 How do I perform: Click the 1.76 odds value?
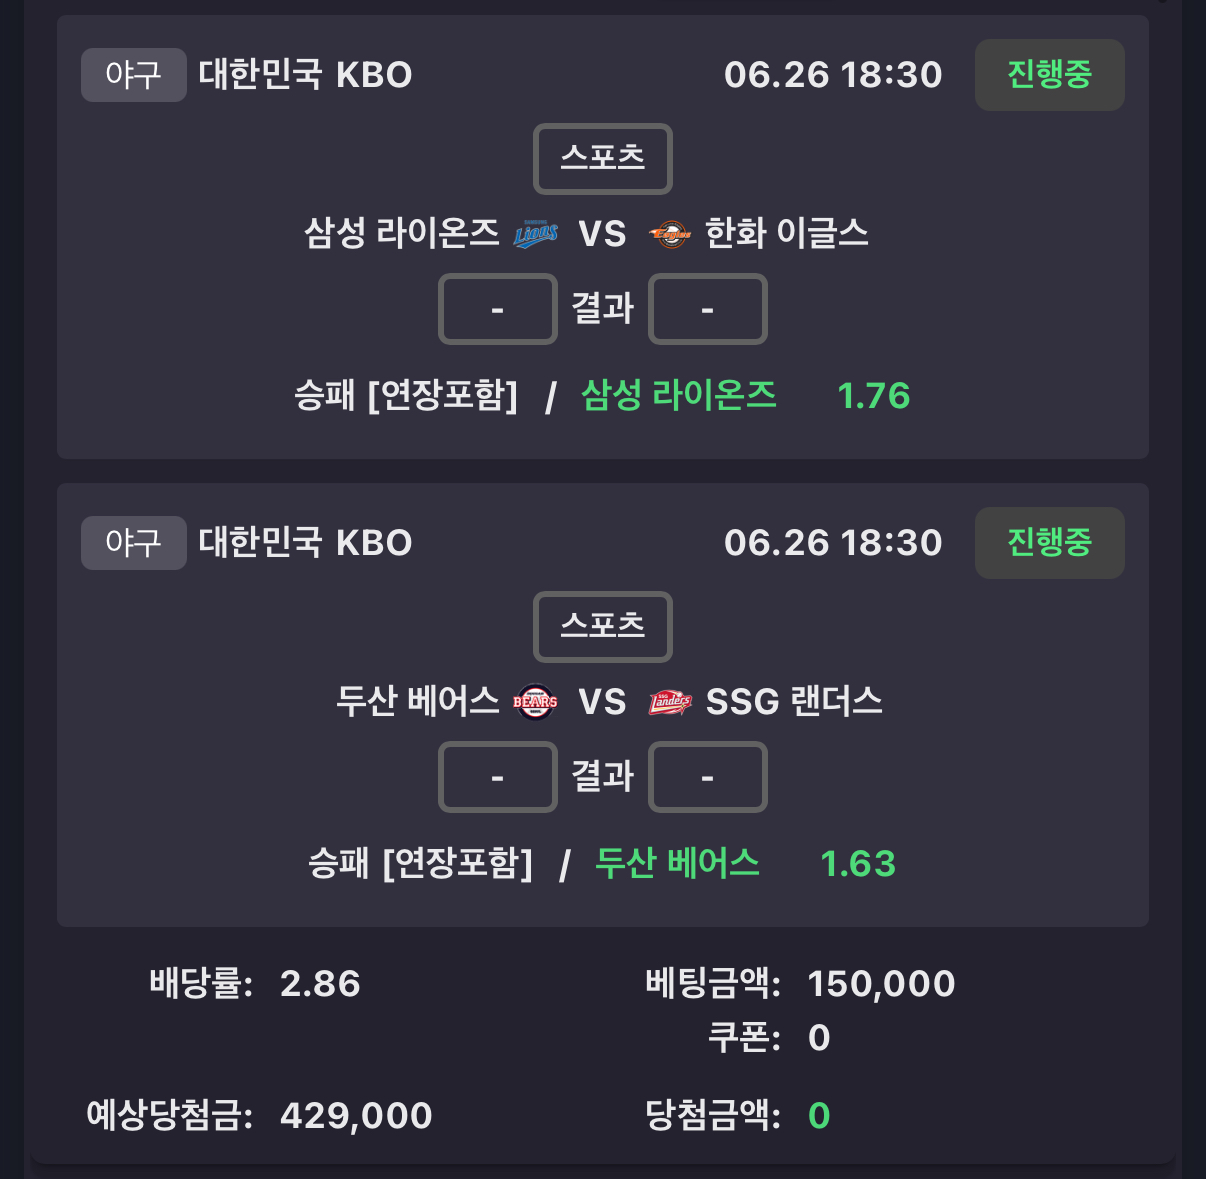(x=874, y=396)
